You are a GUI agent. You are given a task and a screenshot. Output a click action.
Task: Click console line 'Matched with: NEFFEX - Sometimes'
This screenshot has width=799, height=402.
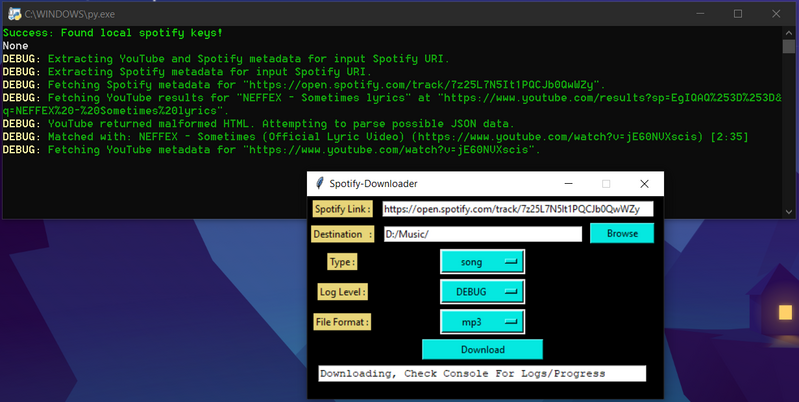(x=376, y=137)
